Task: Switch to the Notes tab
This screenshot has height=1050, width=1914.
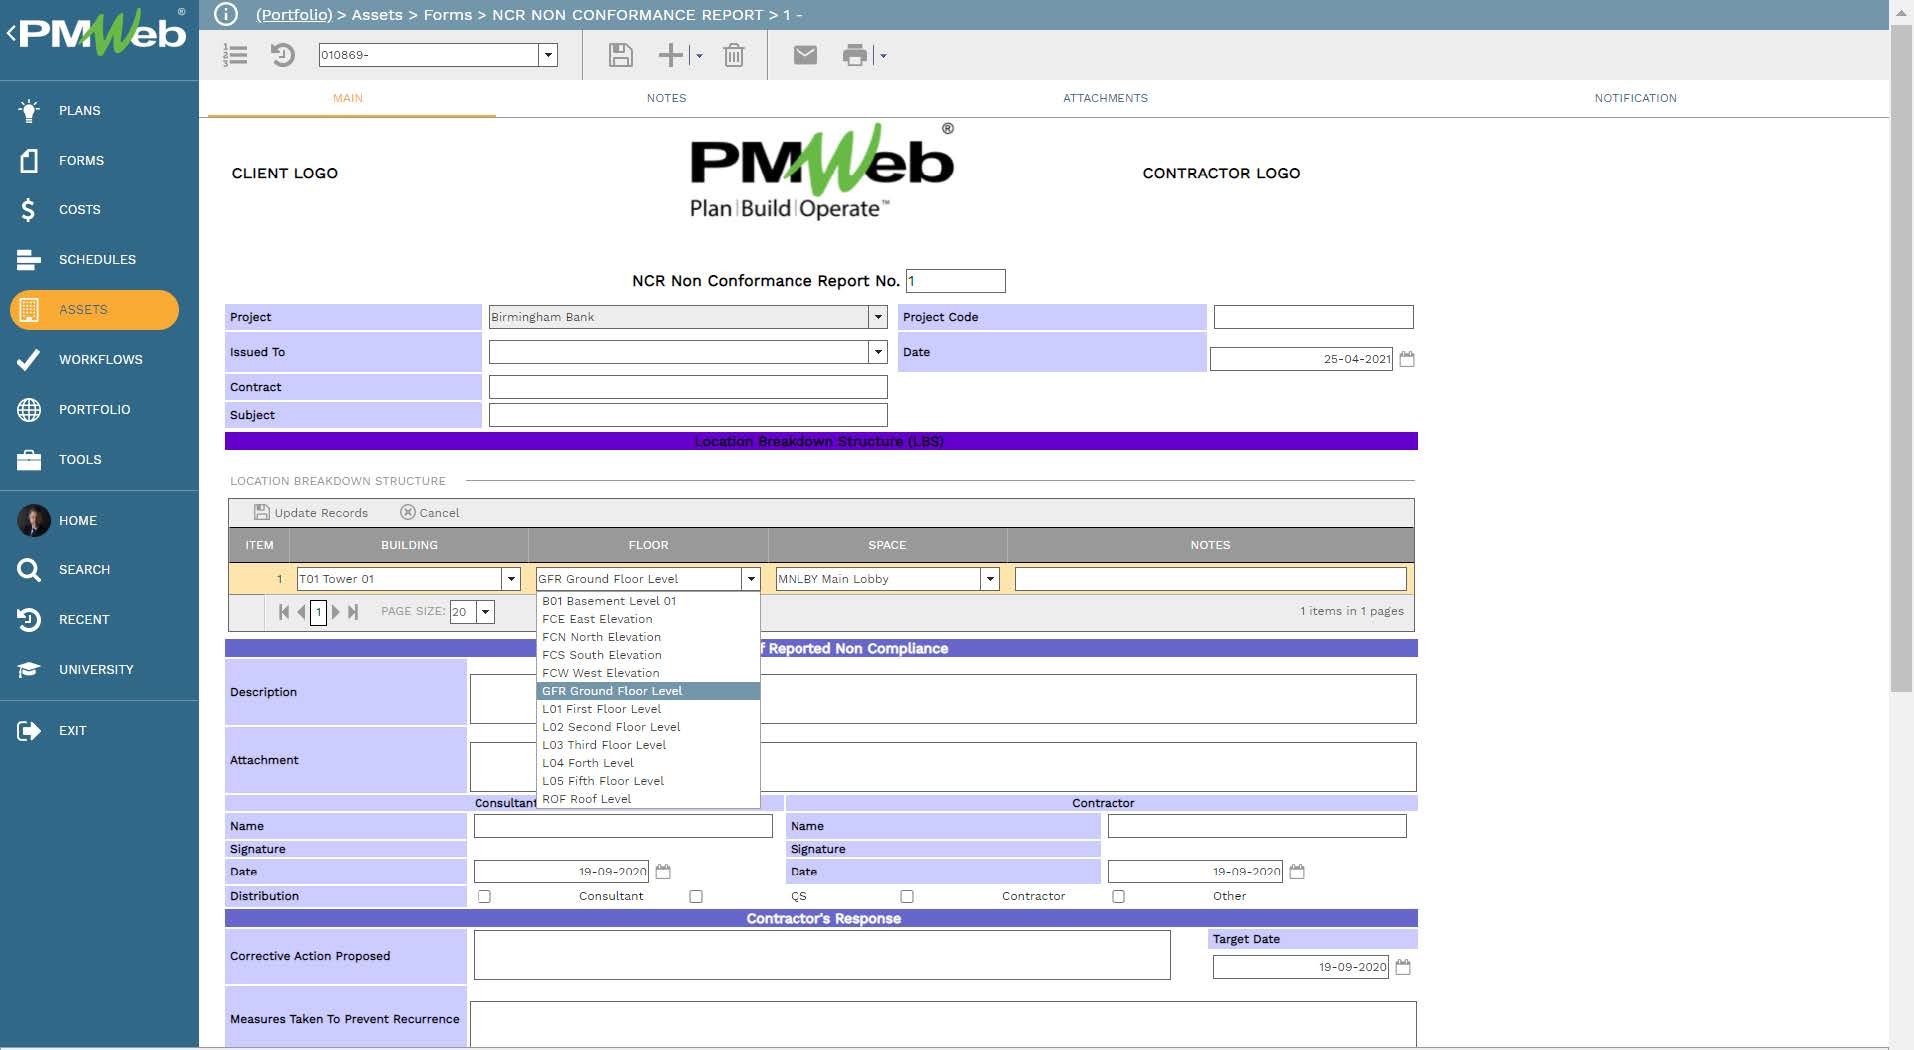Action: click(666, 98)
